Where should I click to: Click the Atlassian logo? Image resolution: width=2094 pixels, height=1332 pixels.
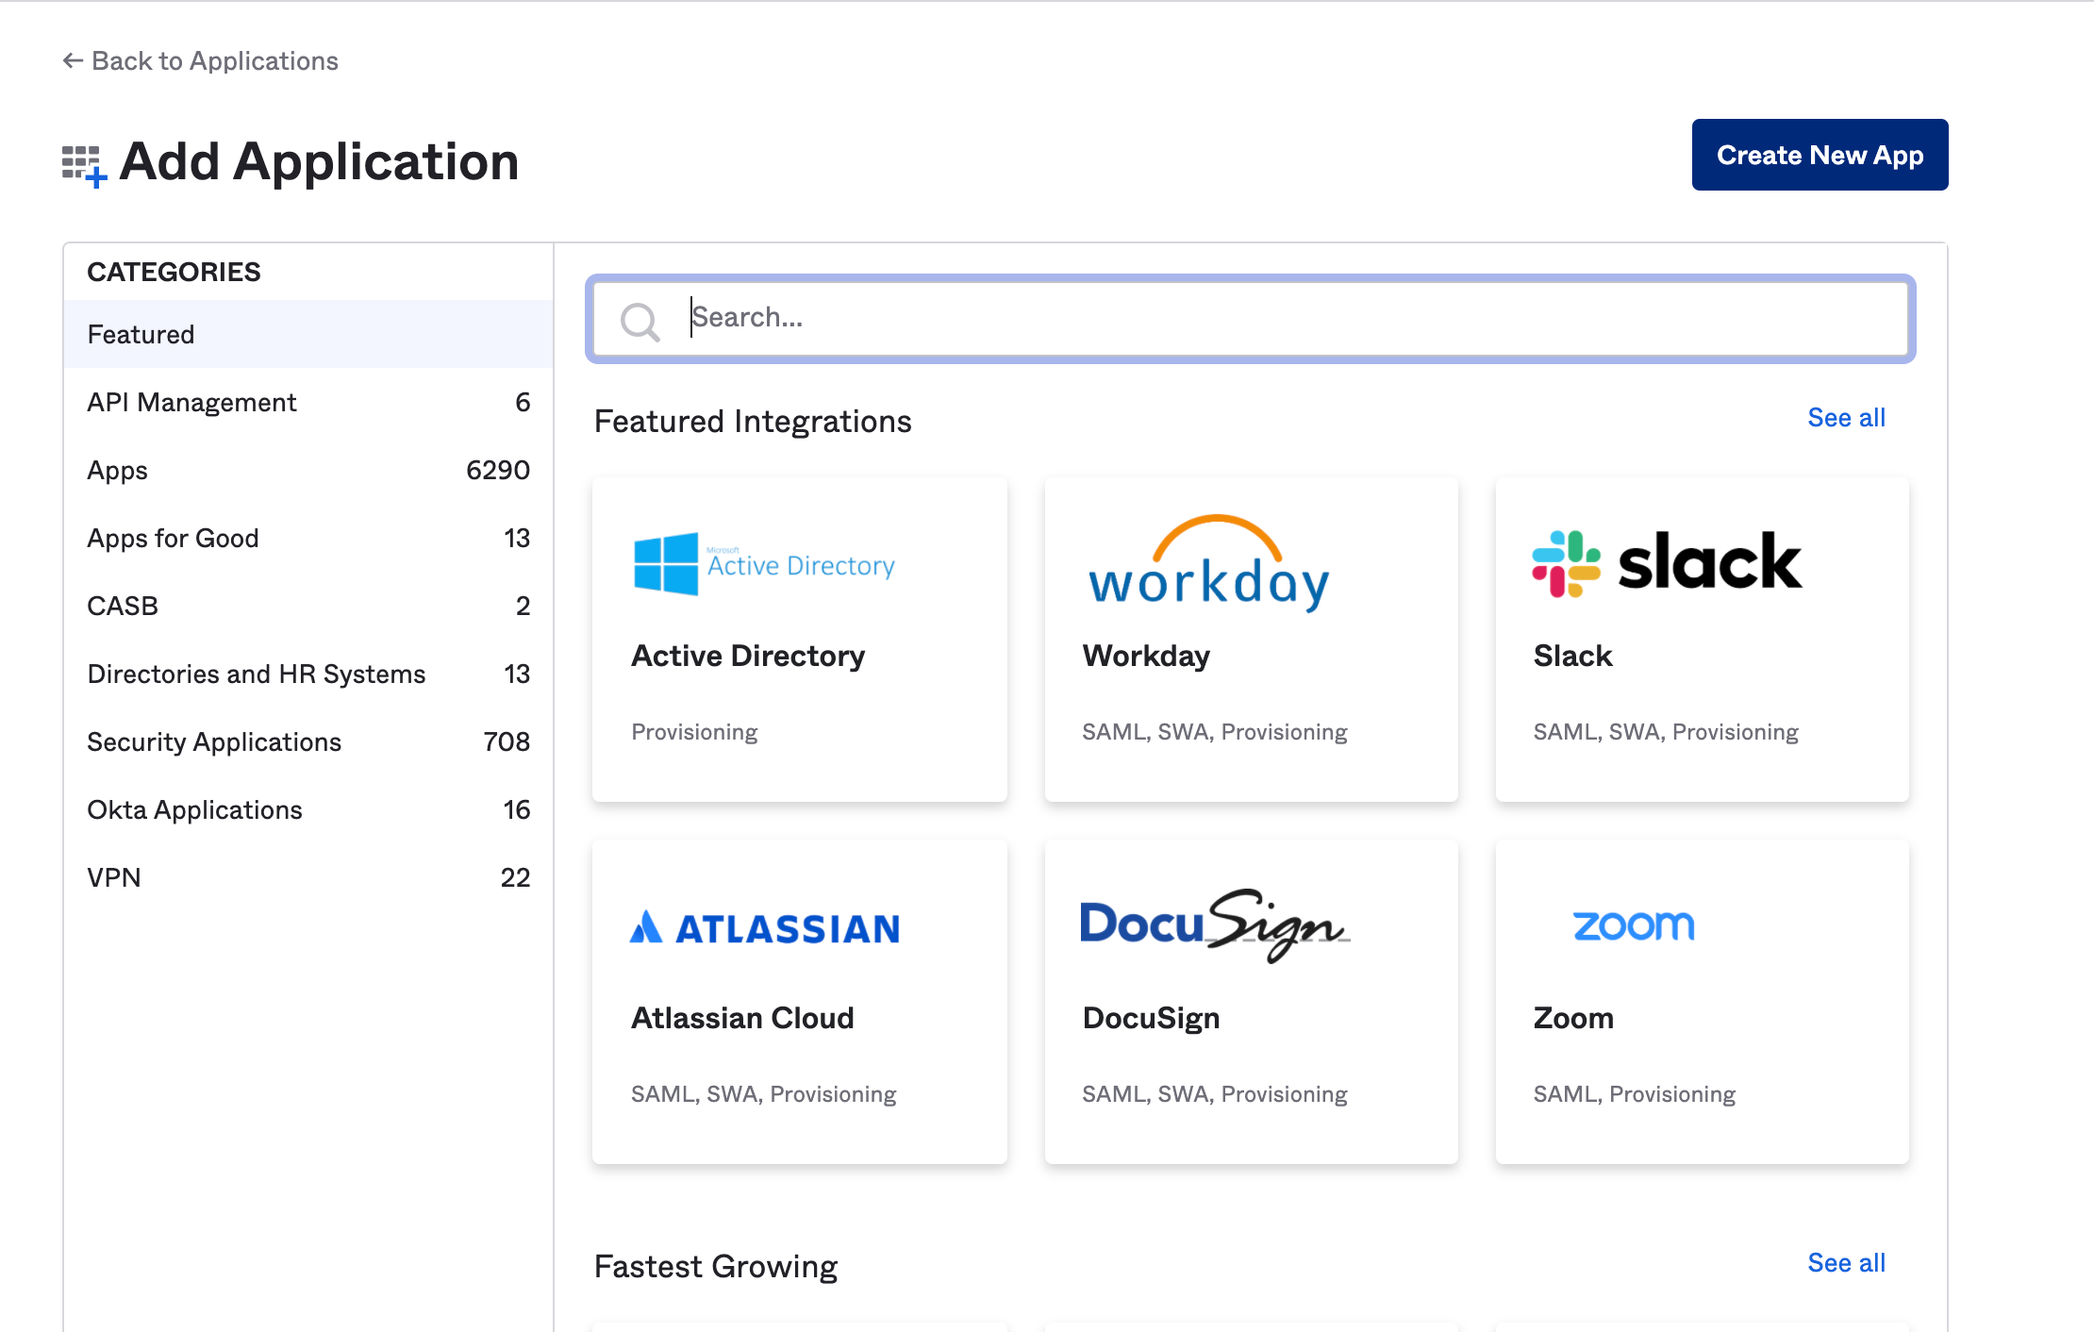[x=765, y=927]
